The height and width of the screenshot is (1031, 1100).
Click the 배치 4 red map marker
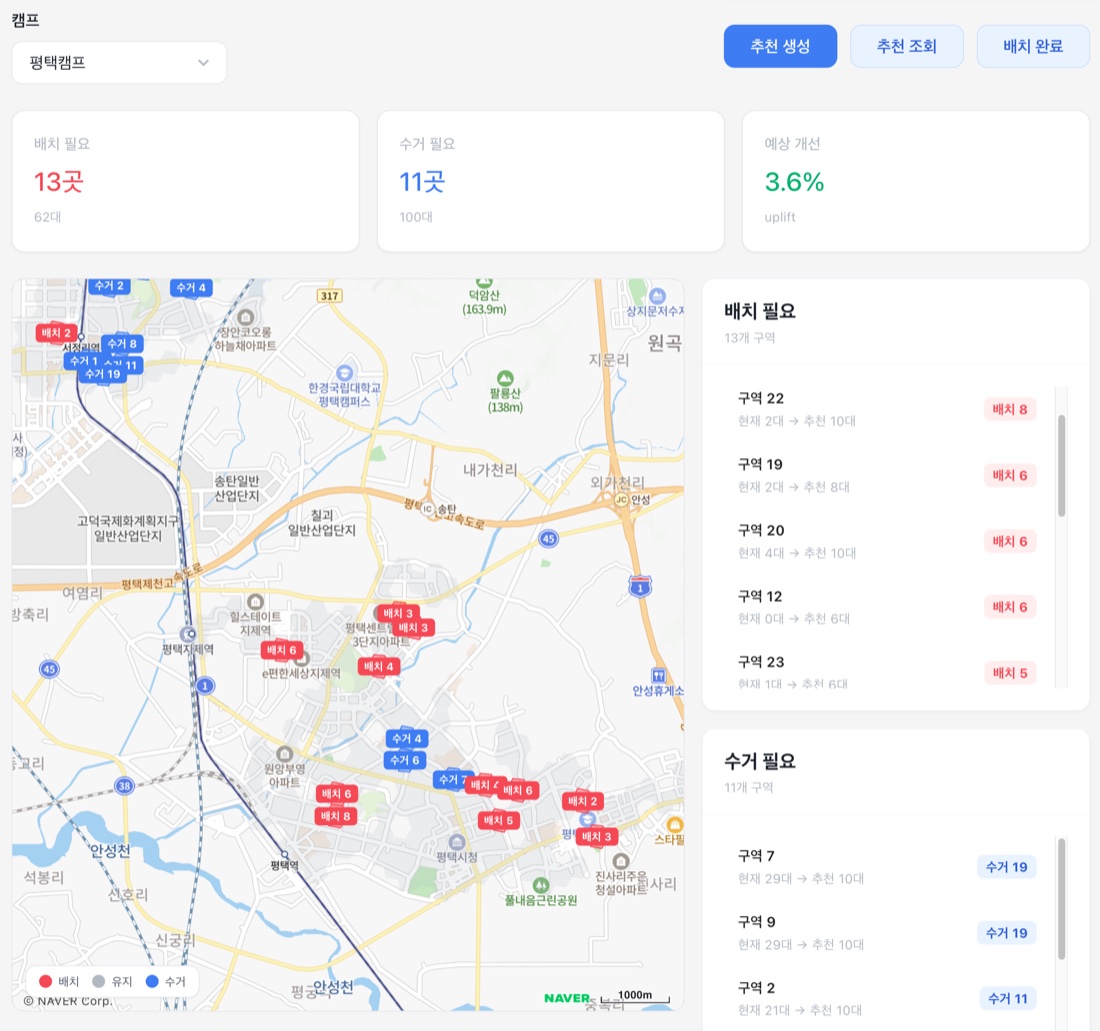pos(379,666)
